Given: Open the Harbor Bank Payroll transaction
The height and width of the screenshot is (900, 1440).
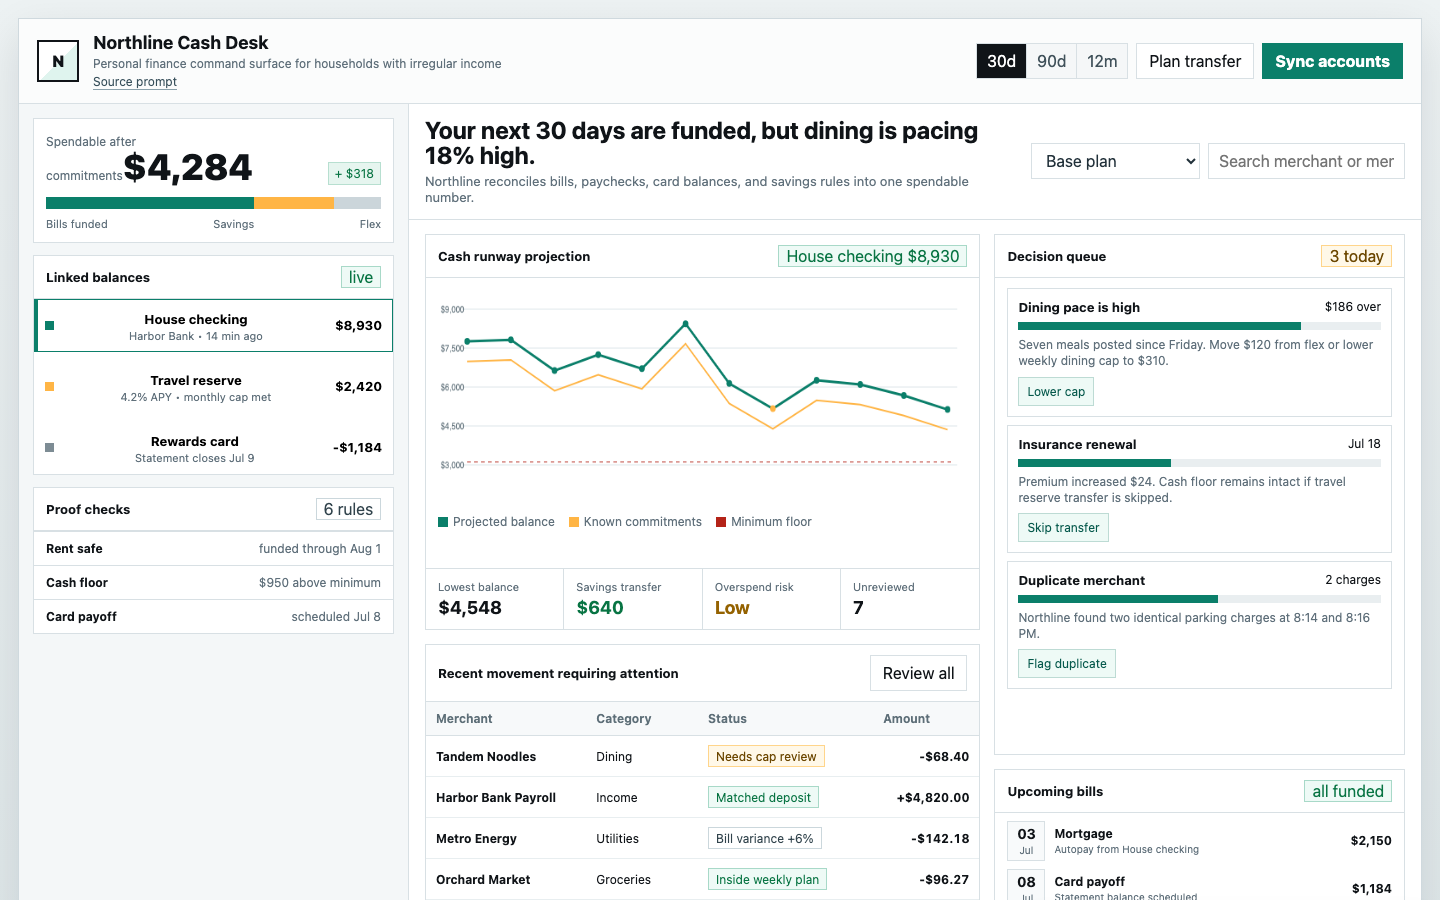Looking at the screenshot, I should [x=702, y=797].
